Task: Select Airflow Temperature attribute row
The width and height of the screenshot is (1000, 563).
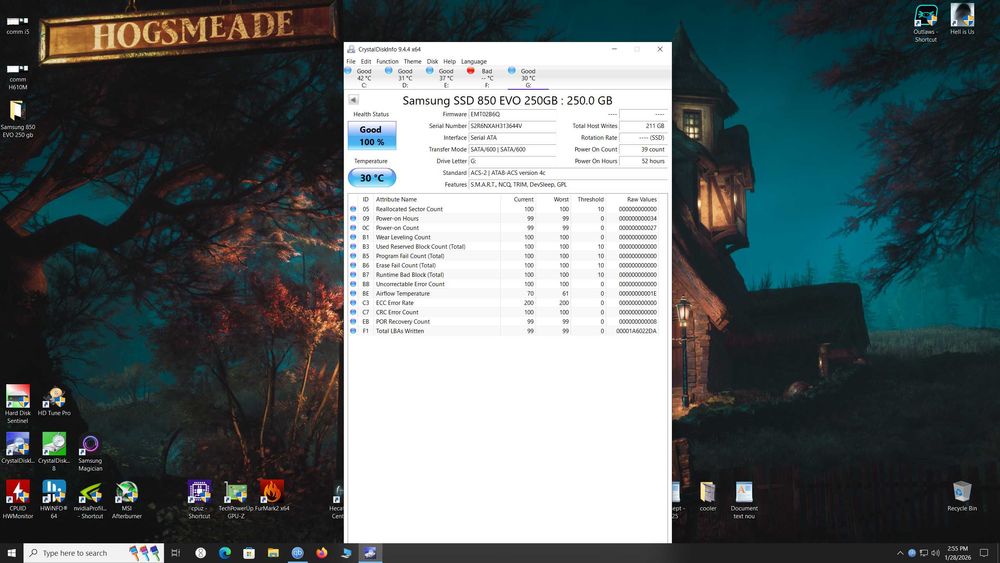Action: 508,293
